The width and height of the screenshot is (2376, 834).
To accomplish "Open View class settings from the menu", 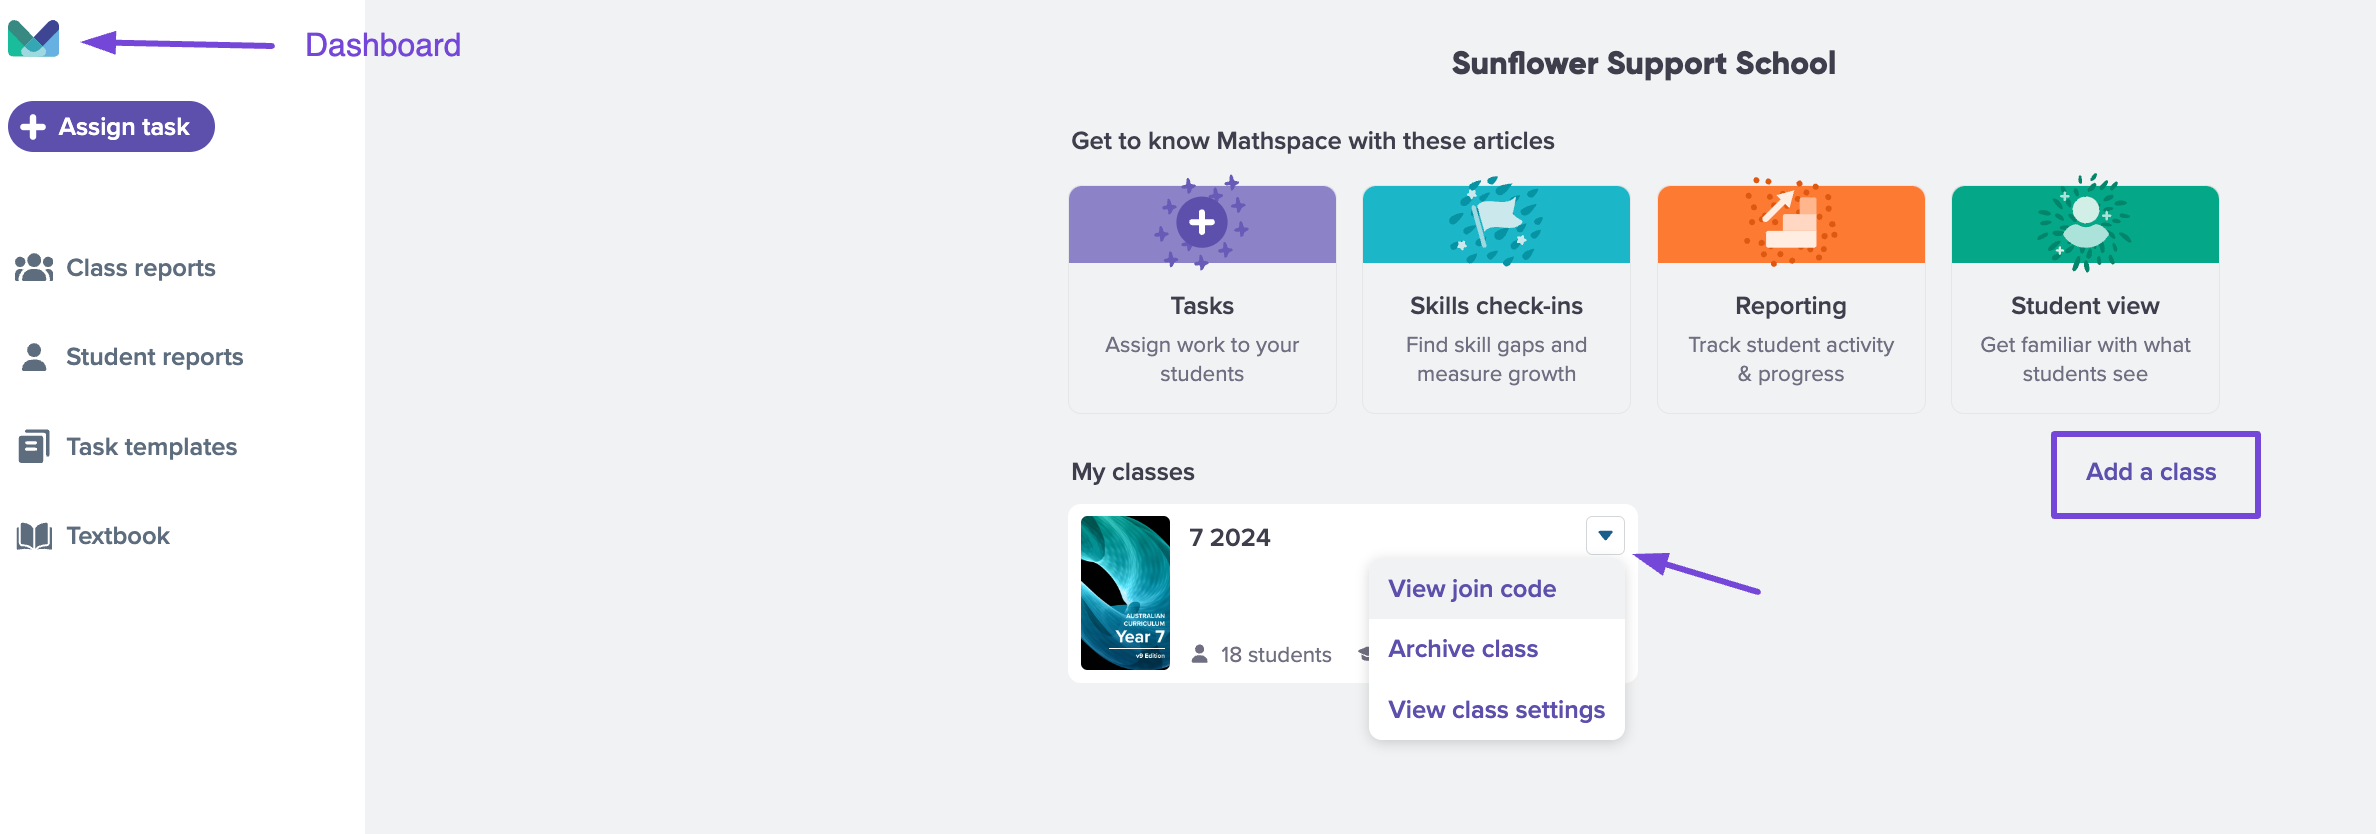I will [1496, 710].
